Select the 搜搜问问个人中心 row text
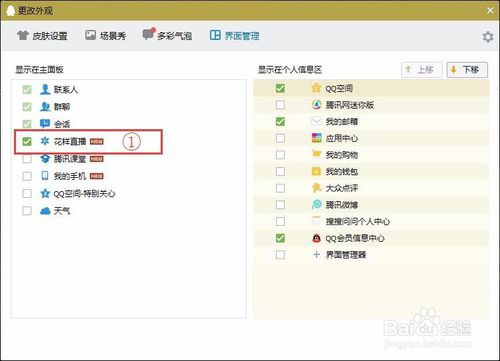The image size is (500, 361). (358, 221)
